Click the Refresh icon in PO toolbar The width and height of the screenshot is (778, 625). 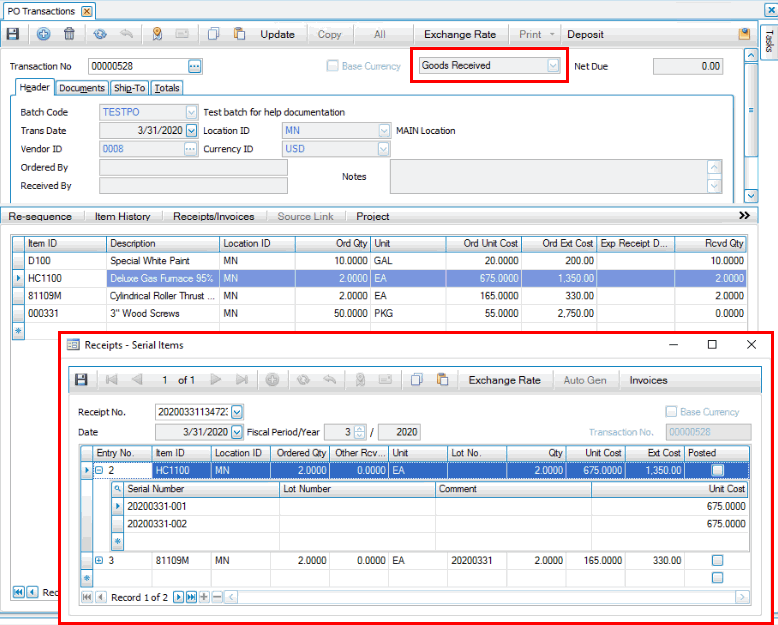pyautogui.click(x=100, y=34)
